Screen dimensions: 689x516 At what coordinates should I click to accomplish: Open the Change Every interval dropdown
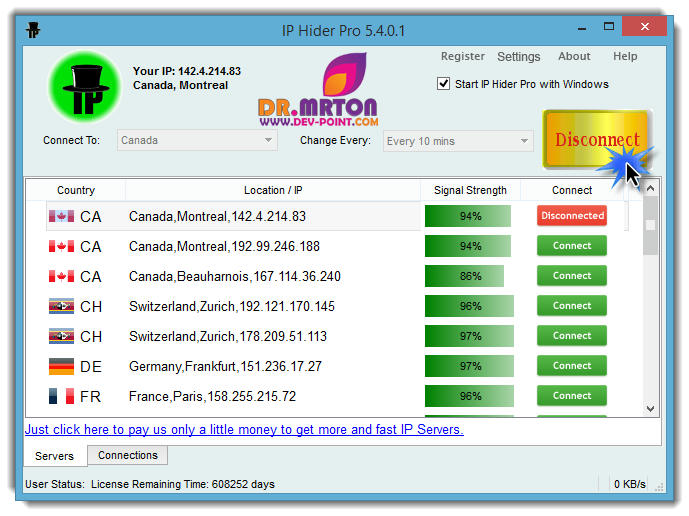458,141
